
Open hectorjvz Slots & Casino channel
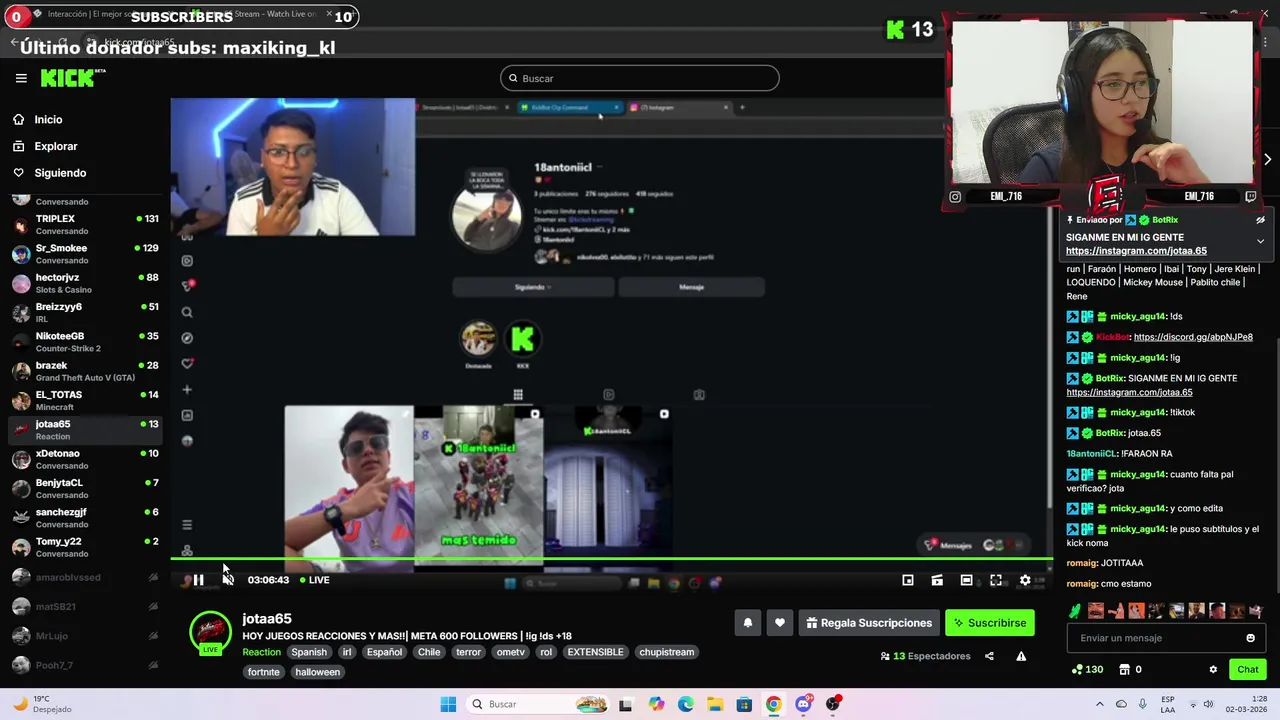tap(85, 283)
